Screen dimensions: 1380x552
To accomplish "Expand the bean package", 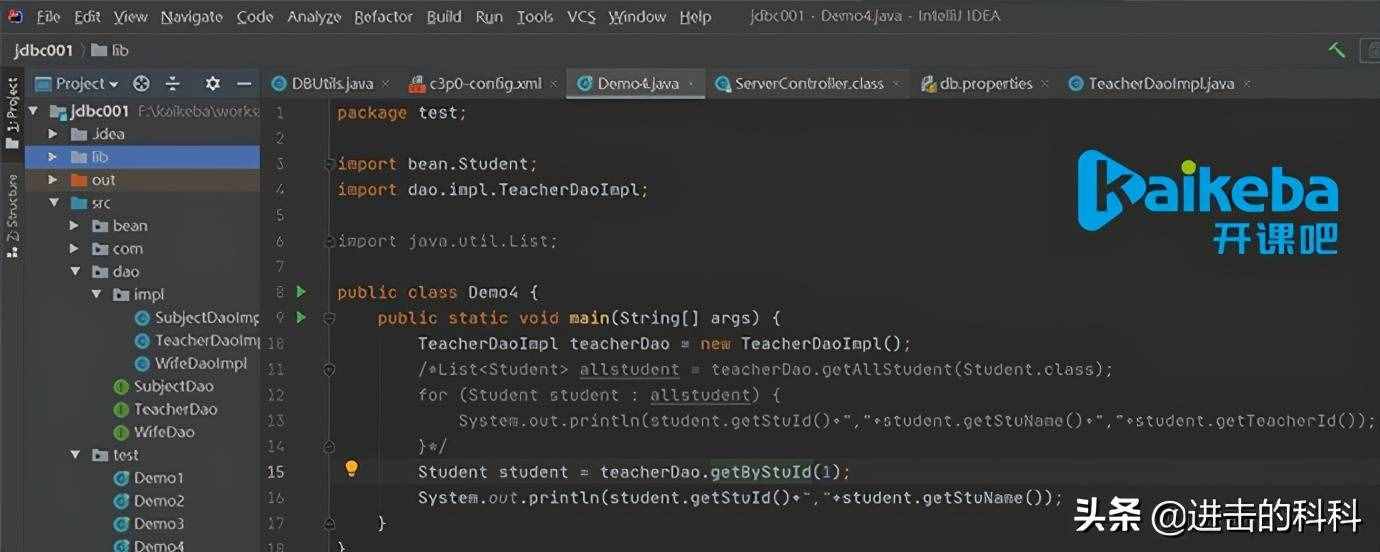I will click(74, 226).
